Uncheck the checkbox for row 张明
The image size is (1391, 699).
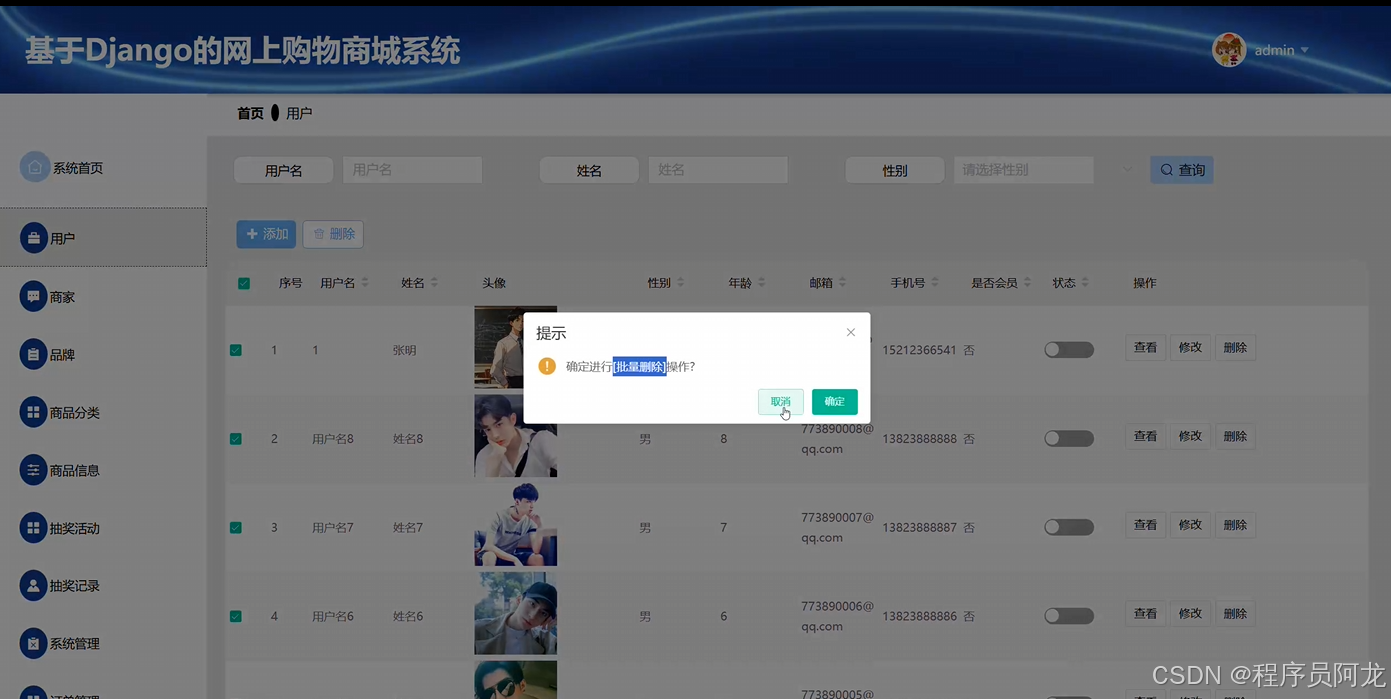(236, 350)
